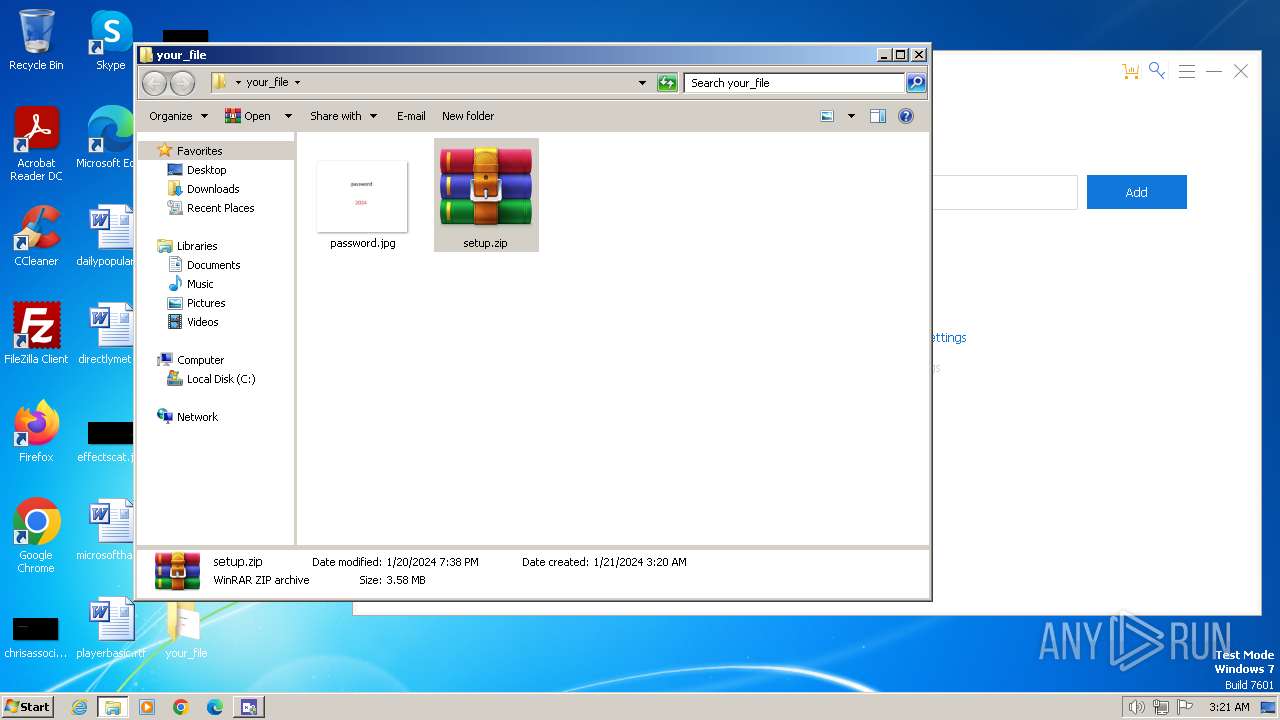The image size is (1280, 720).
Task: Select the password.jpg image thumbnail
Action: click(362, 203)
